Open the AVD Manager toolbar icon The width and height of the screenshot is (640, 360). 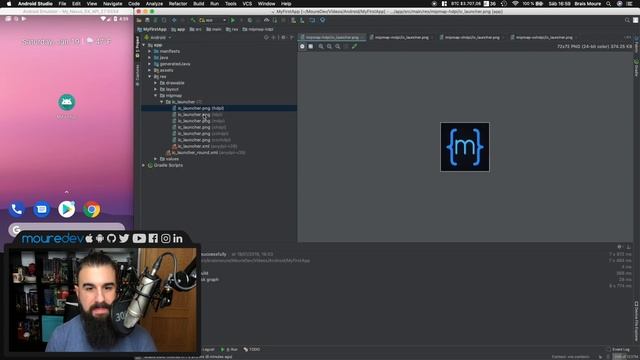[293, 20]
